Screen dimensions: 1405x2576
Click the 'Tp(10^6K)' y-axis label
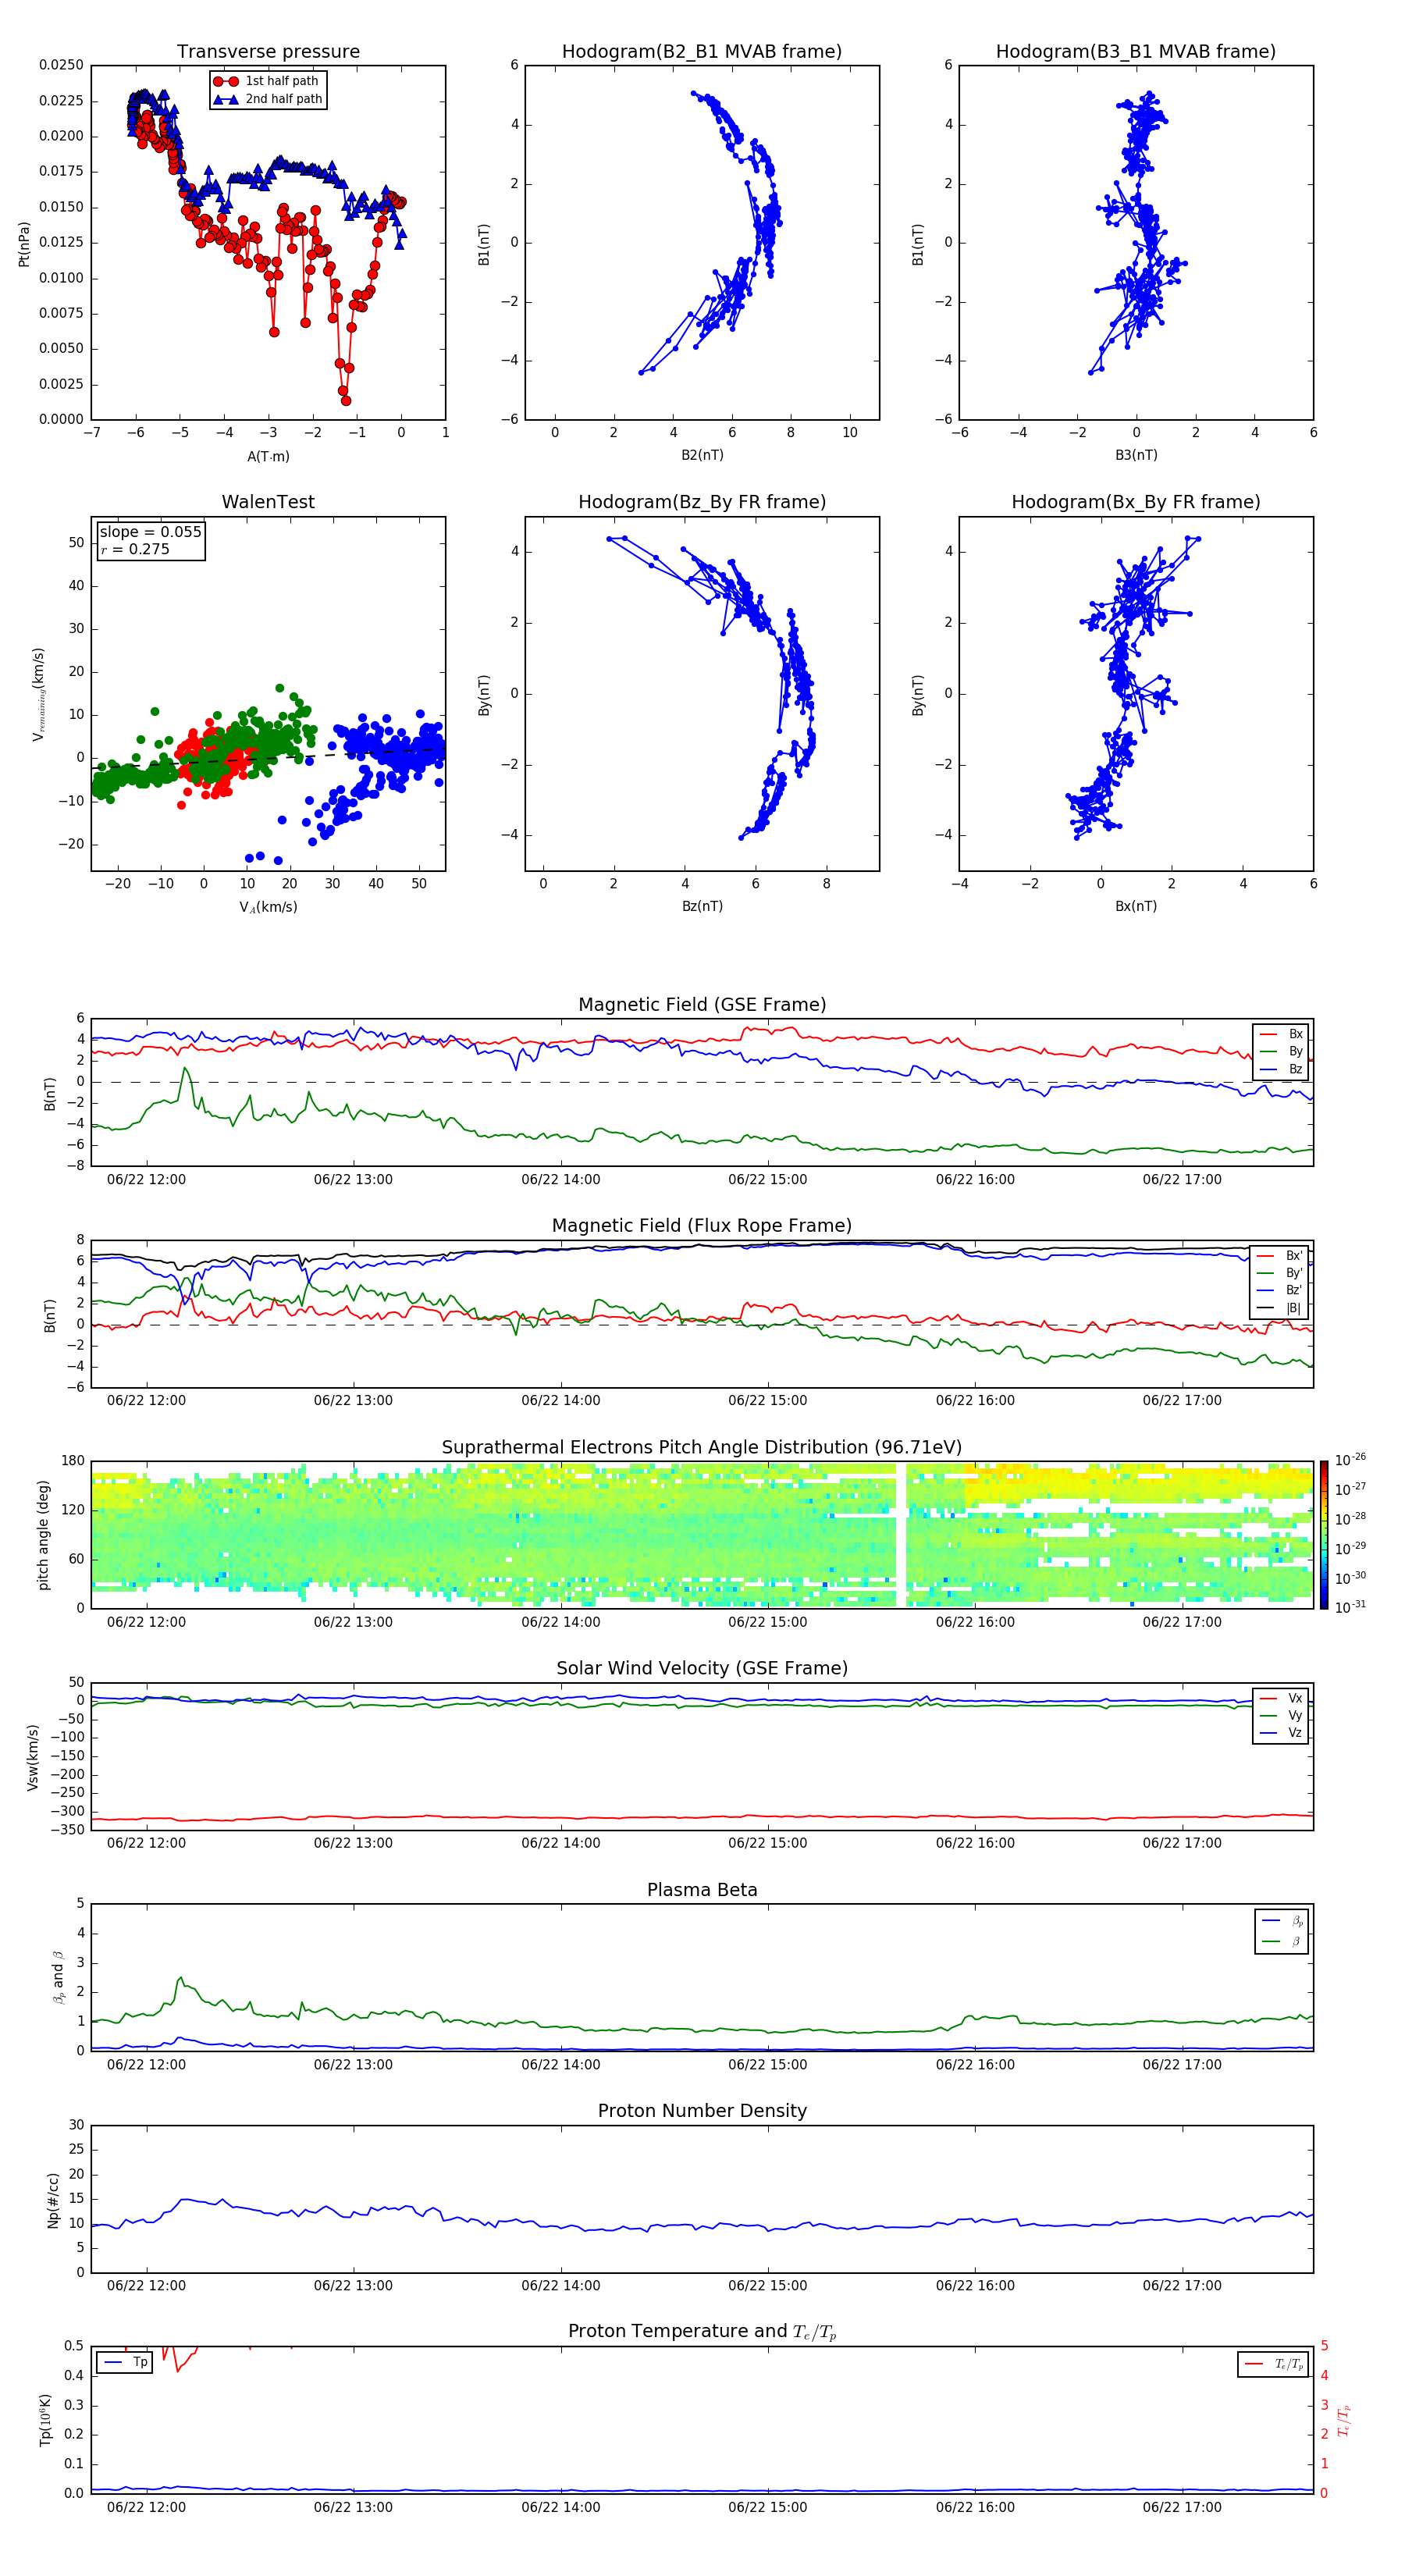point(45,2420)
